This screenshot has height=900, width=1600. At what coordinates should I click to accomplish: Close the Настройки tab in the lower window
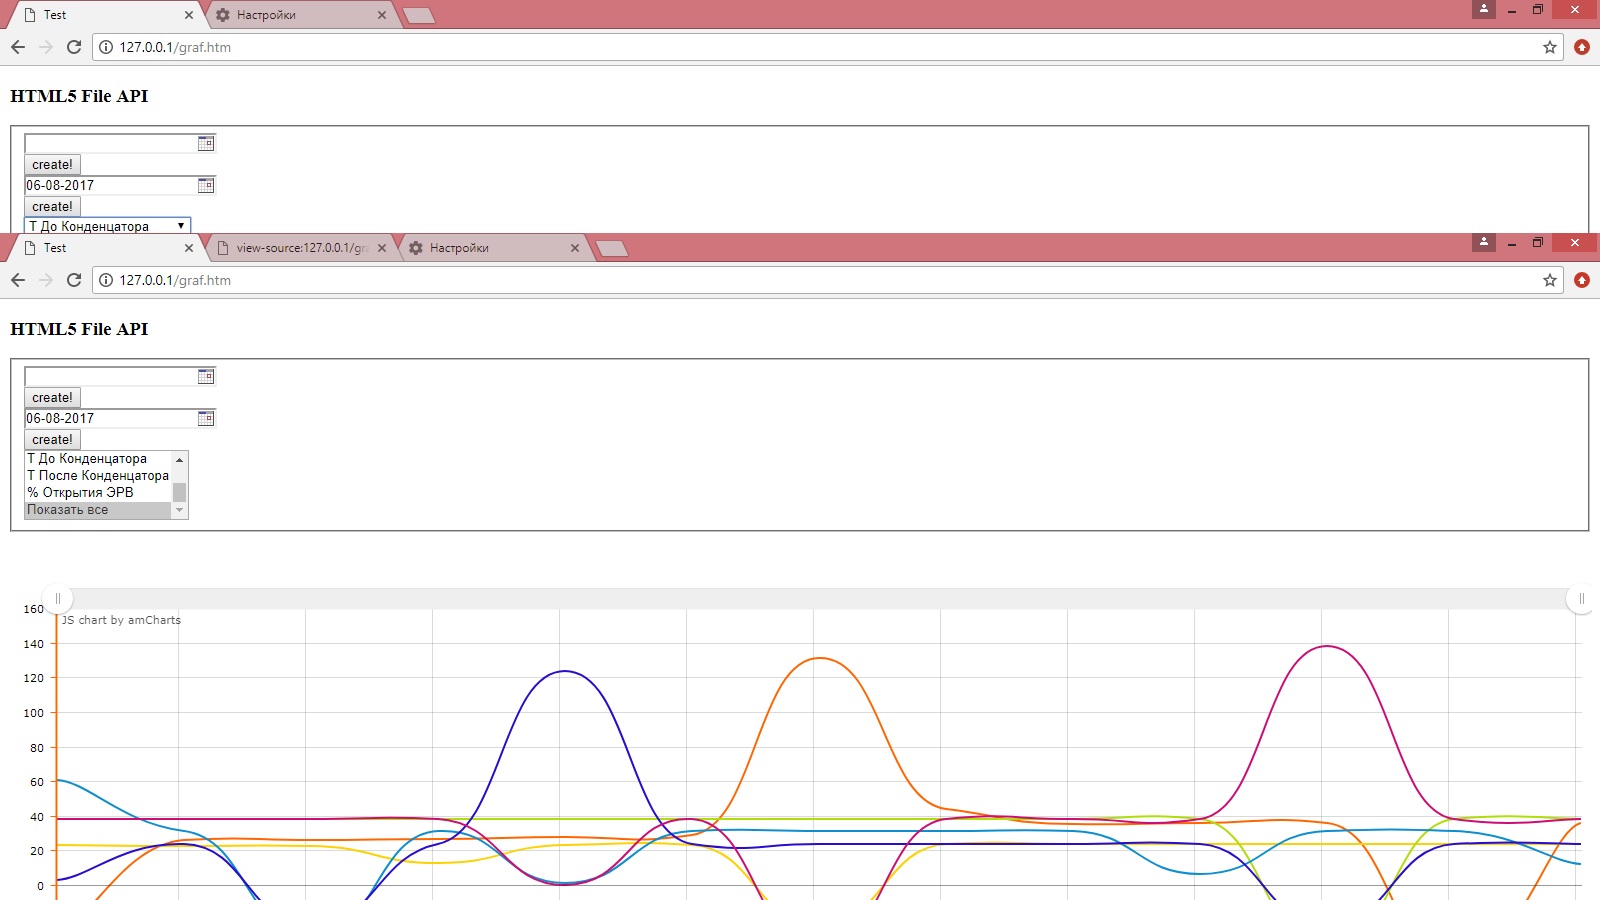tap(575, 248)
